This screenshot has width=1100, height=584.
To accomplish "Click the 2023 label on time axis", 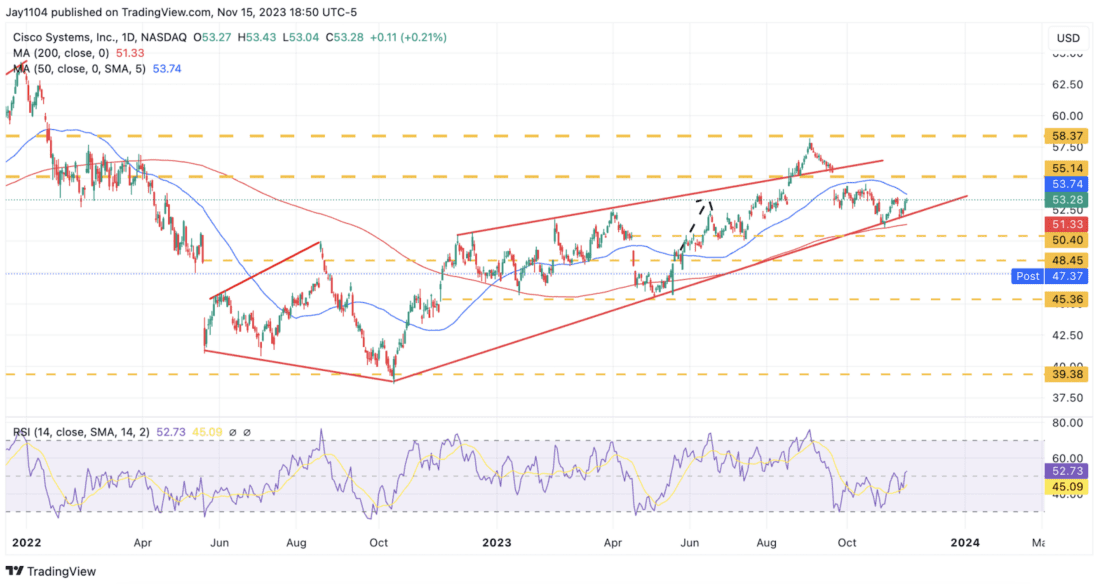I will click(496, 543).
